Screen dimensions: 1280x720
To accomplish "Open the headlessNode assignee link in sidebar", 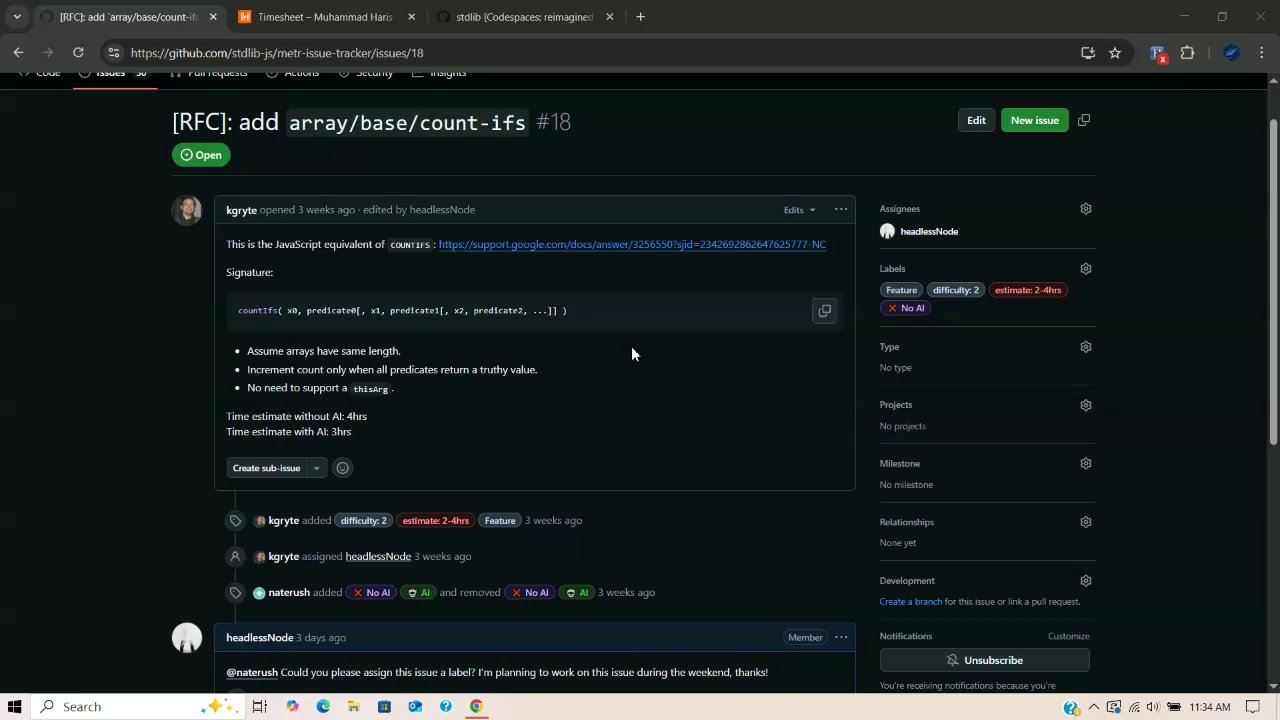I will click(x=929, y=231).
